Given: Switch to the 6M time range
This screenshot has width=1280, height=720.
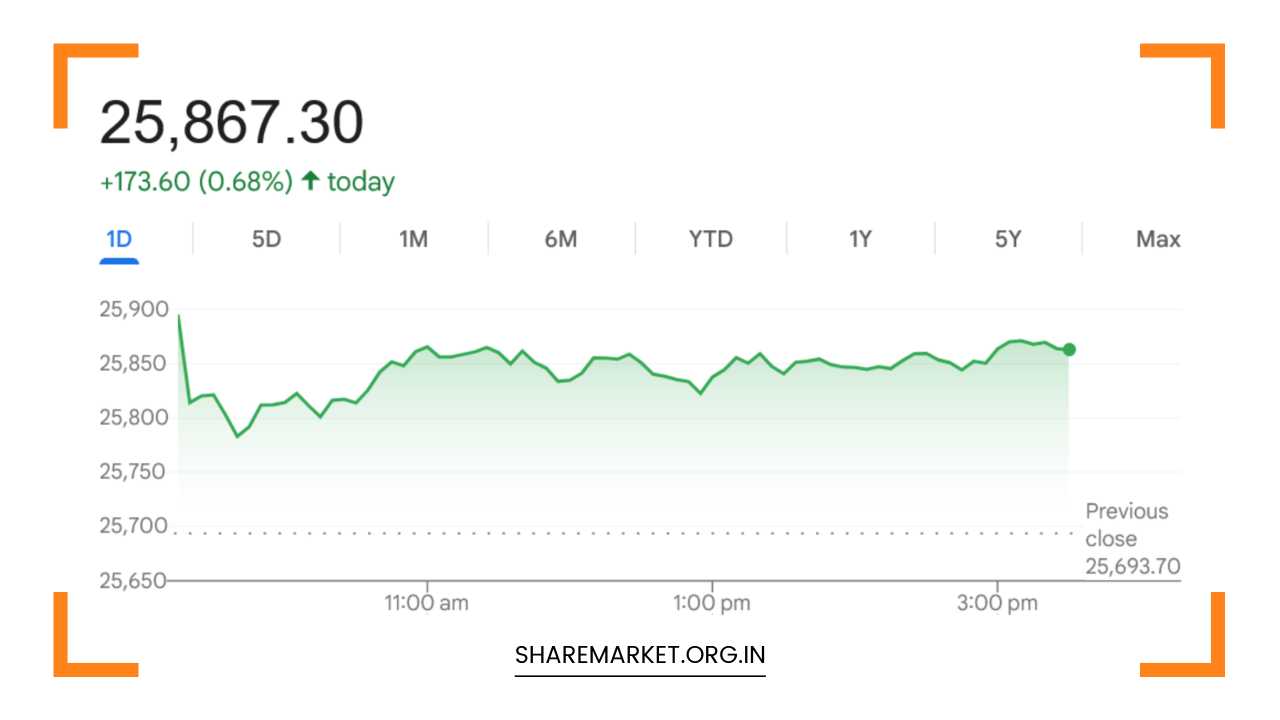Looking at the screenshot, I should pyautogui.click(x=561, y=239).
